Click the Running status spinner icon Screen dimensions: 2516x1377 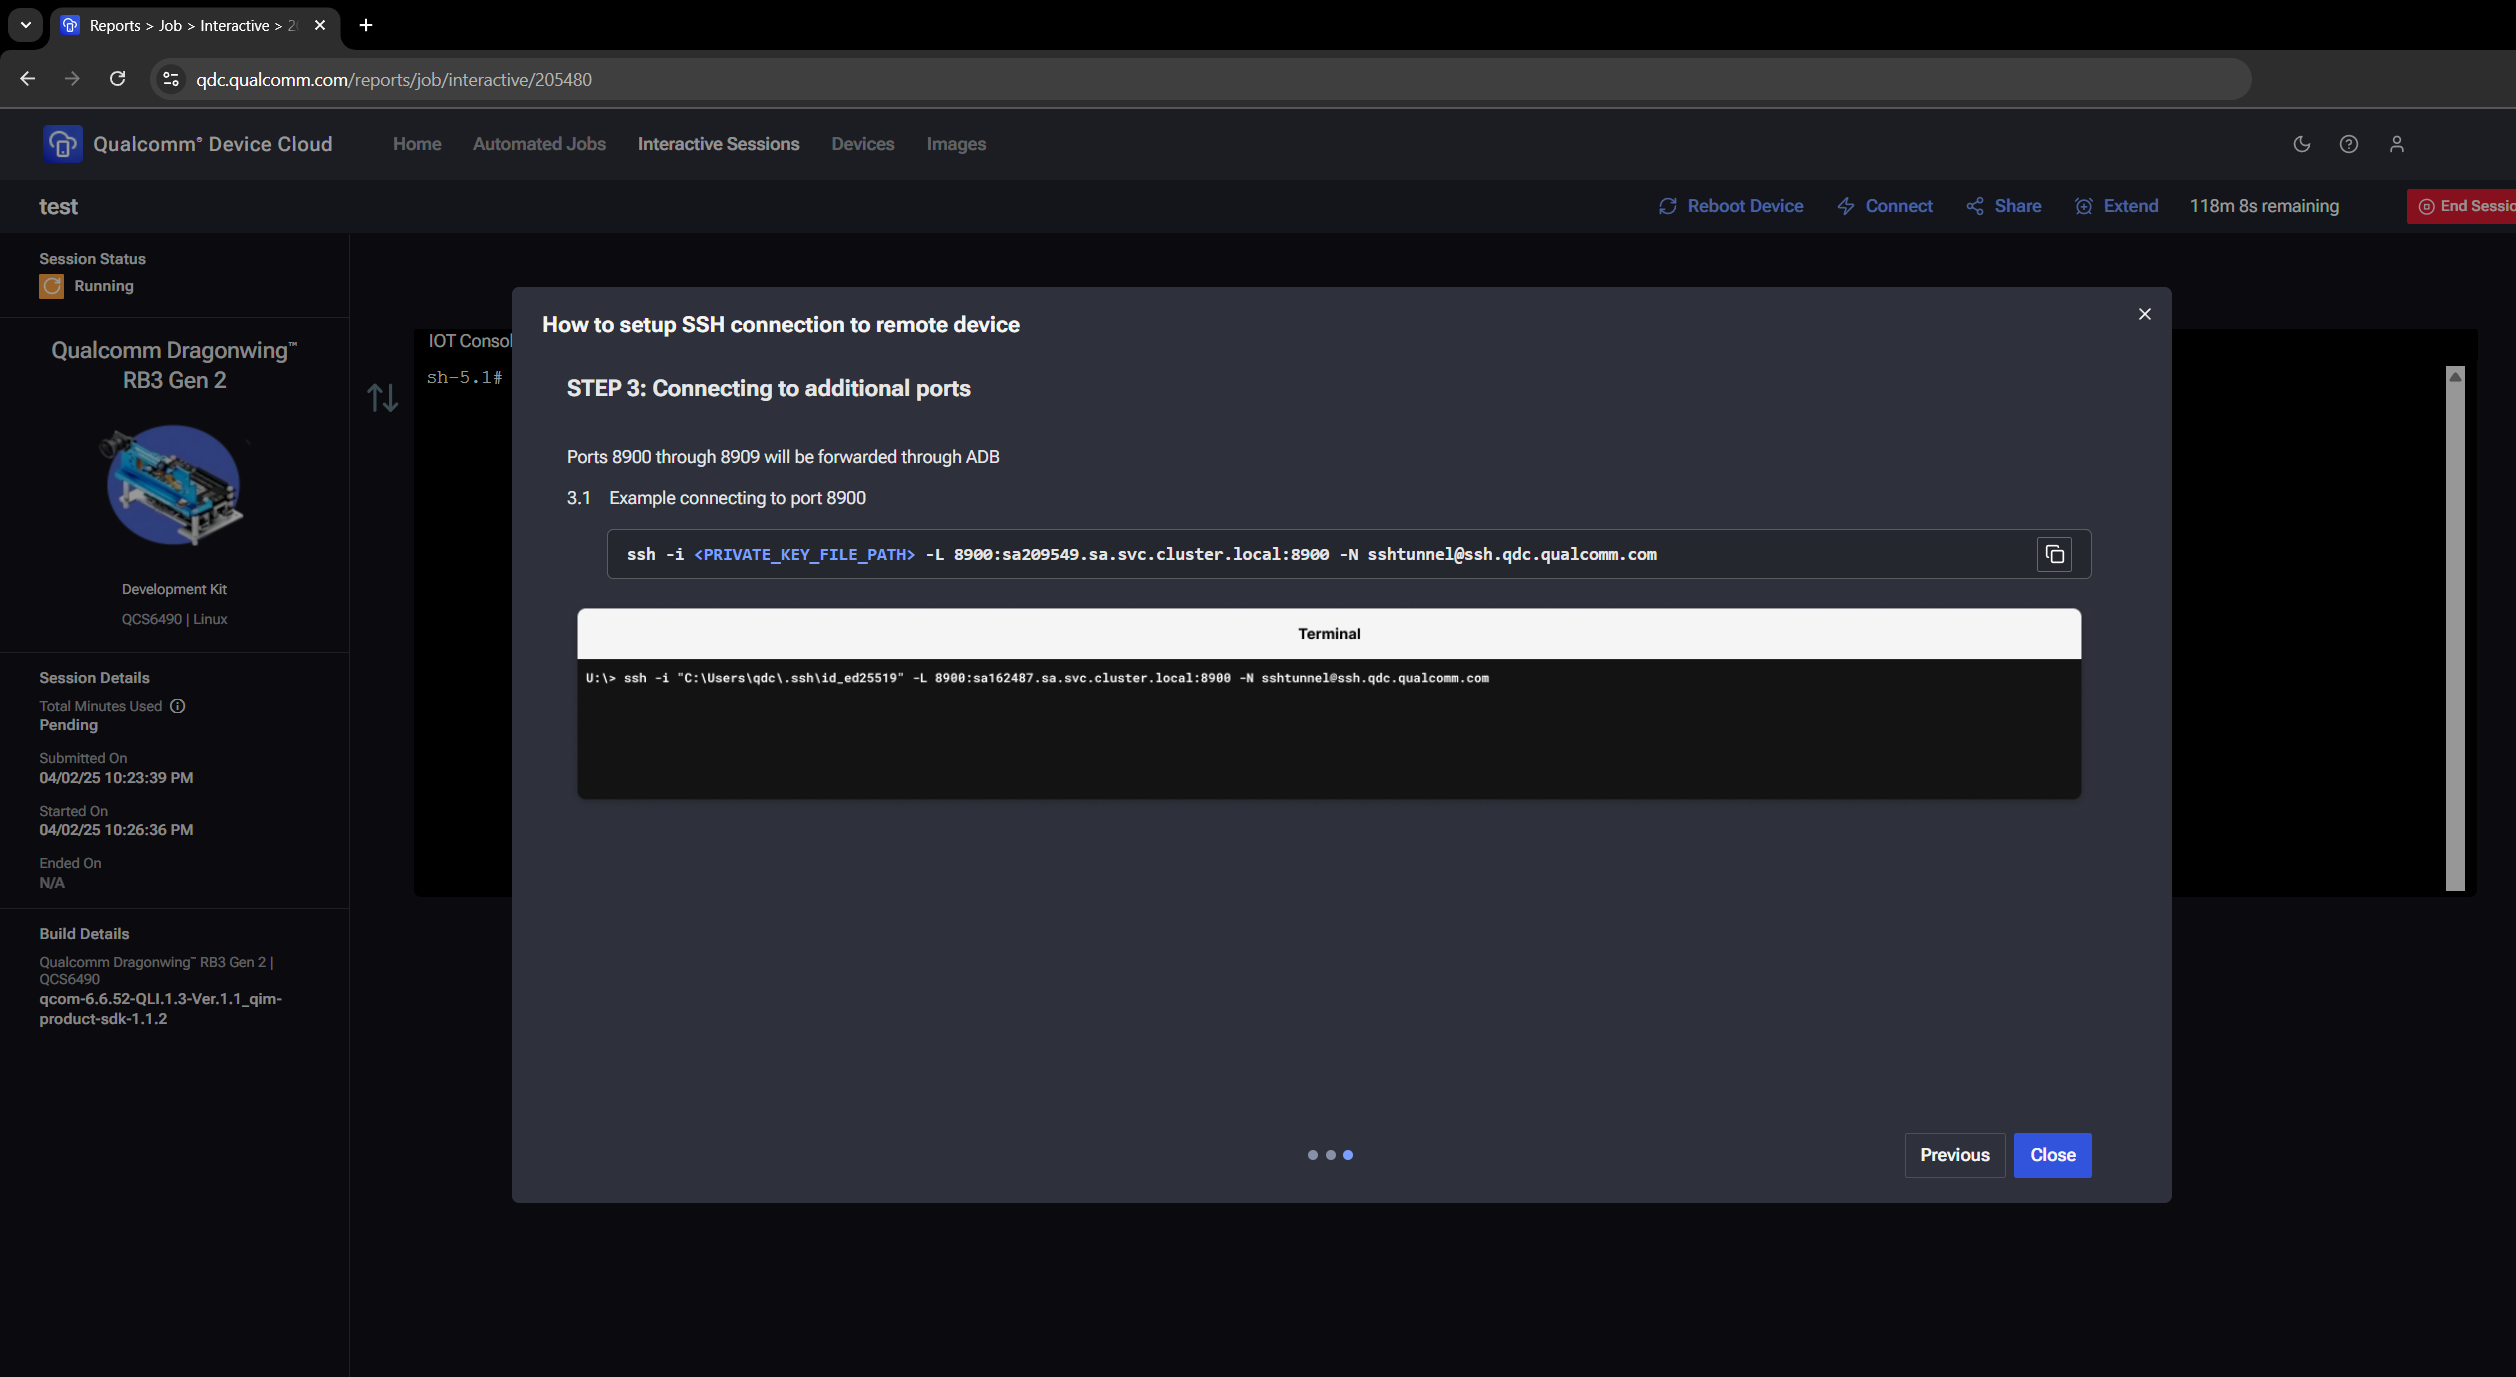[51, 286]
